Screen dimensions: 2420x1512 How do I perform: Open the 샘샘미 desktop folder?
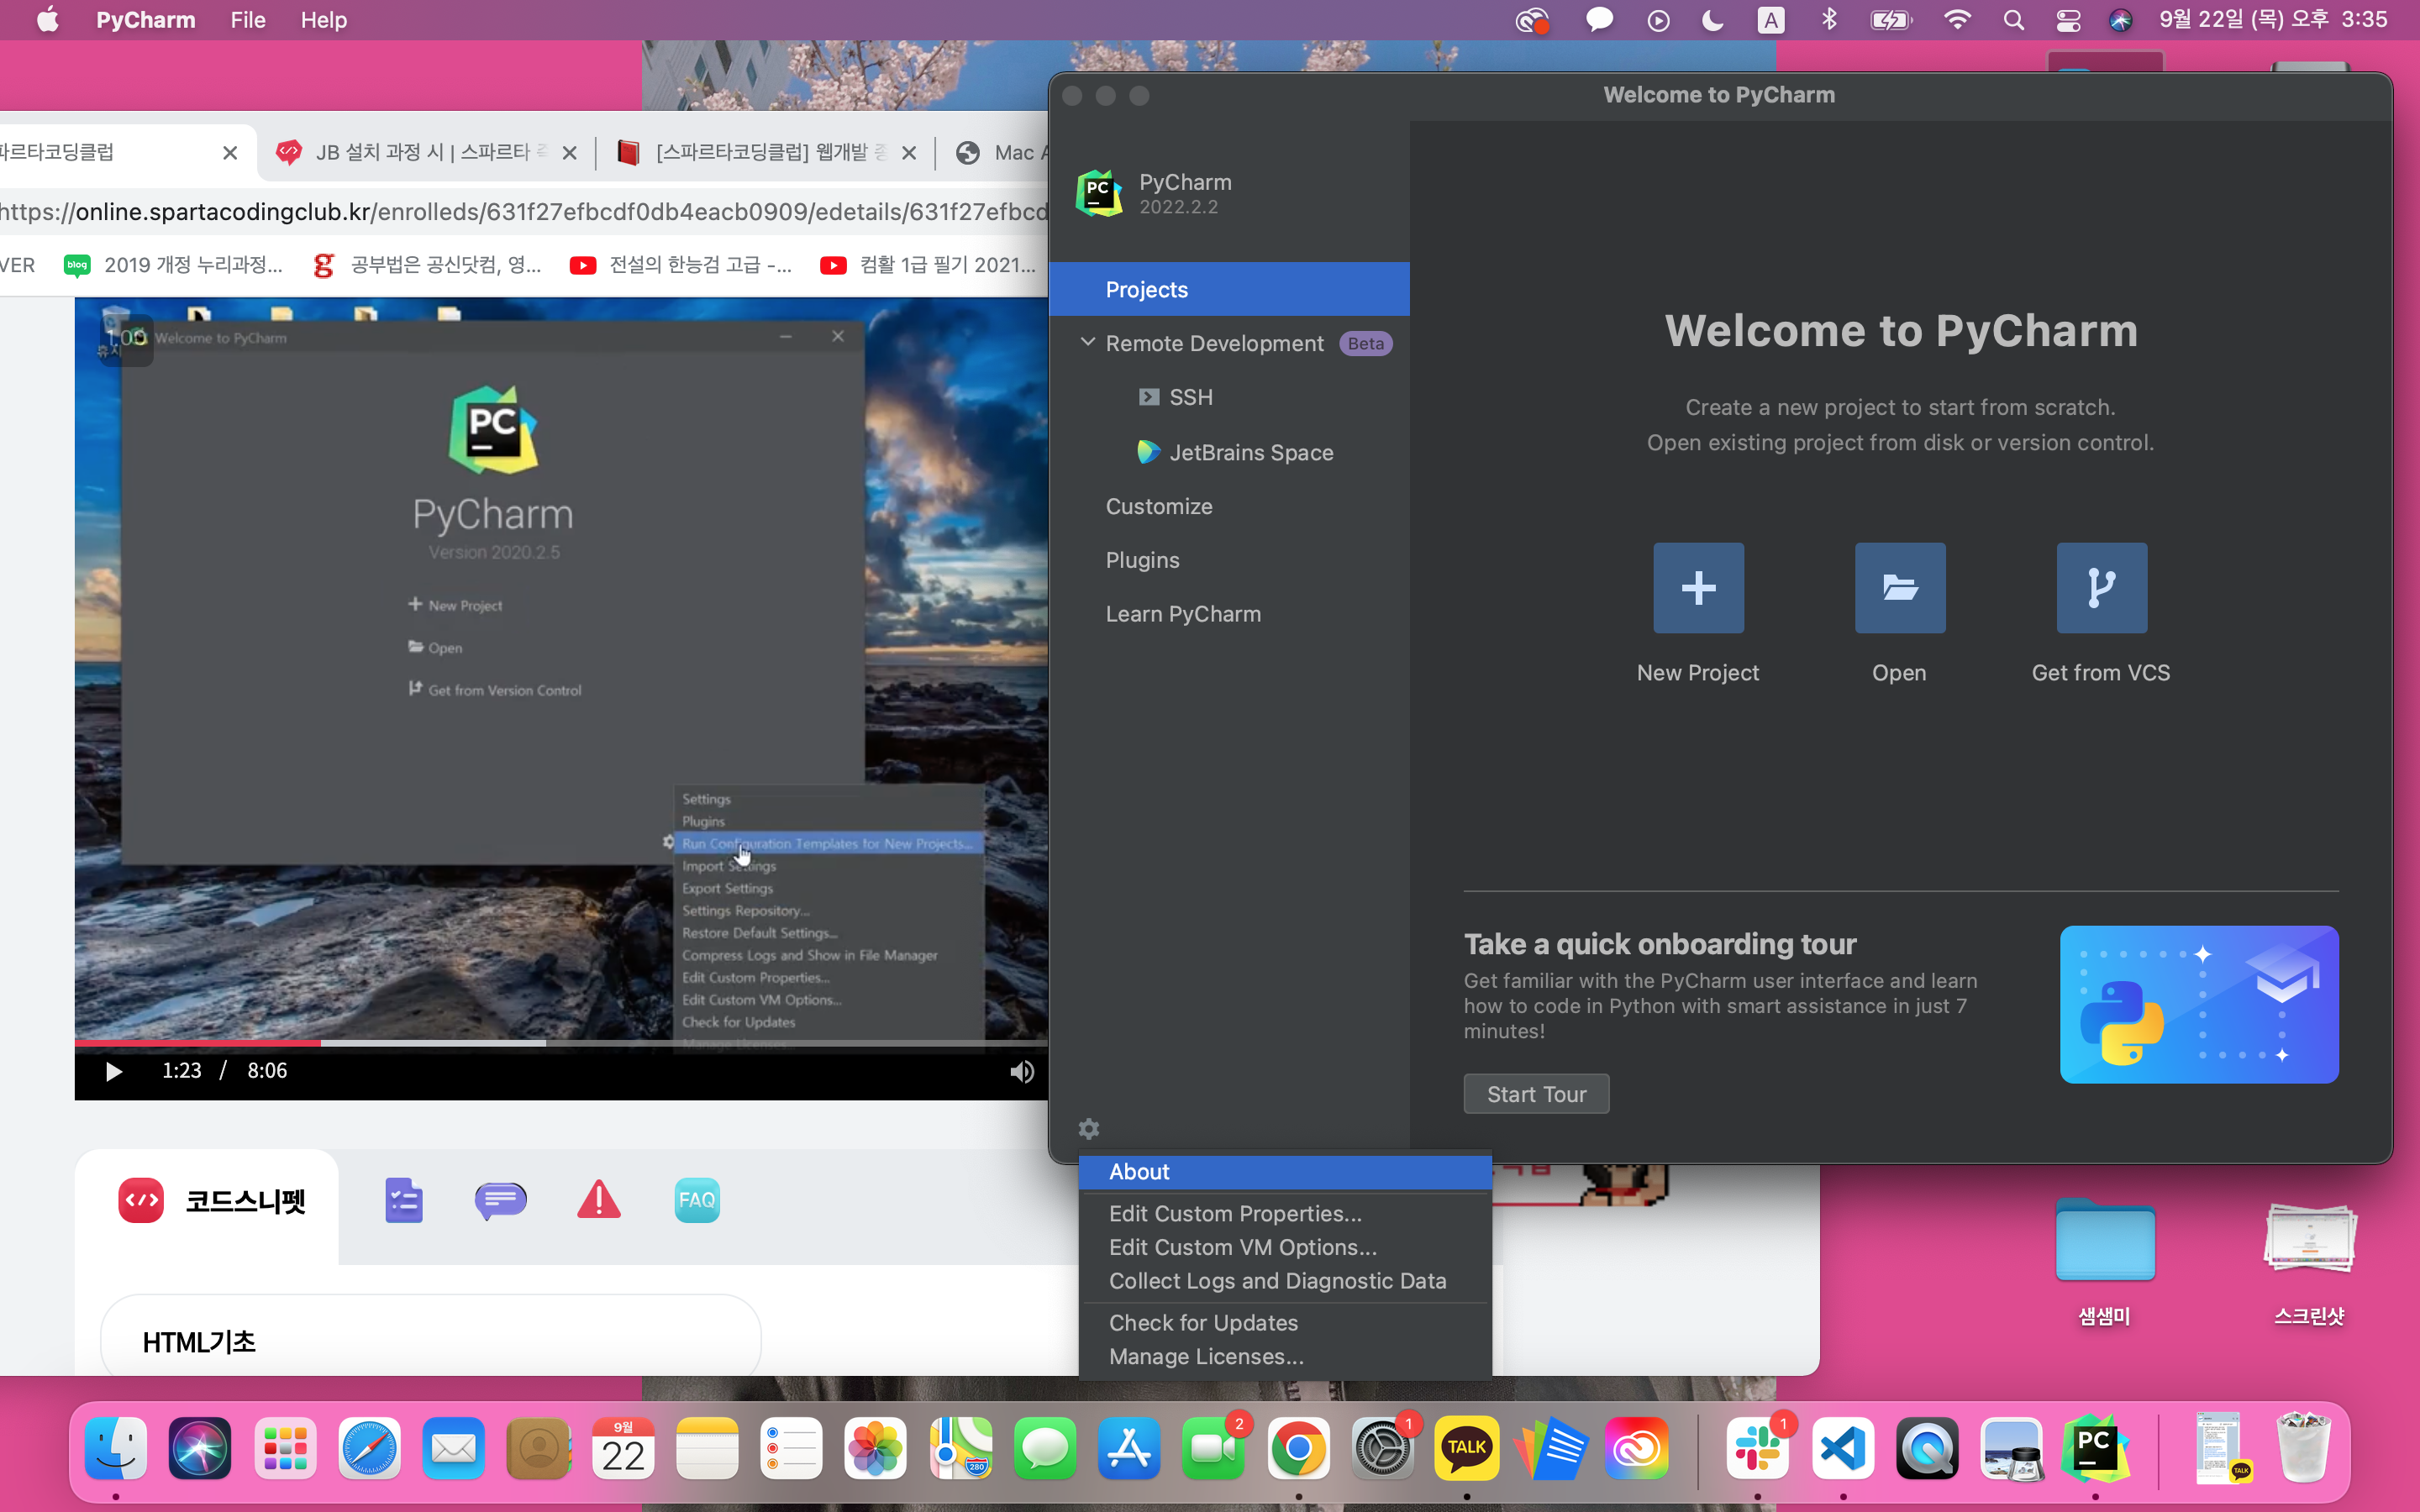coord(2105,1262)
